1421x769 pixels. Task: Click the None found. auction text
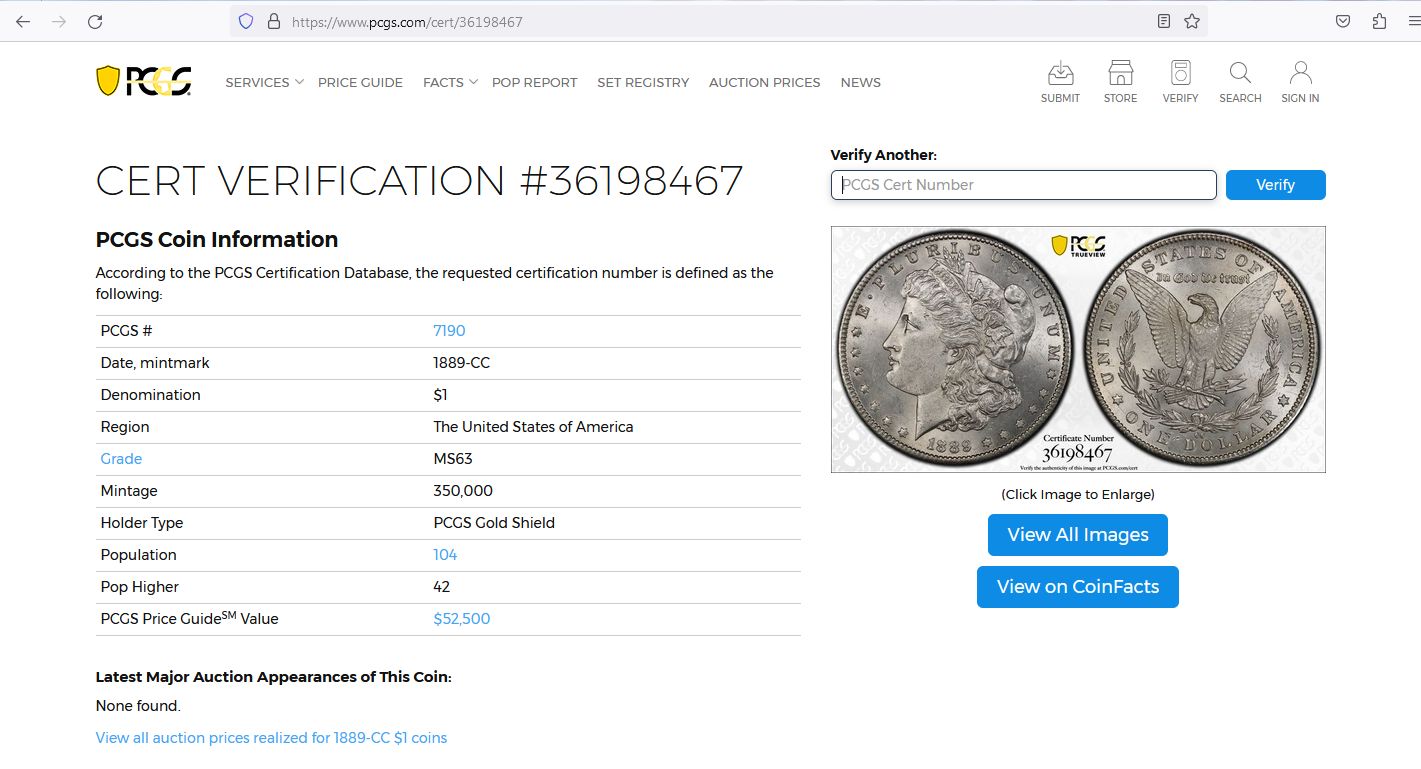pos(138,706)
